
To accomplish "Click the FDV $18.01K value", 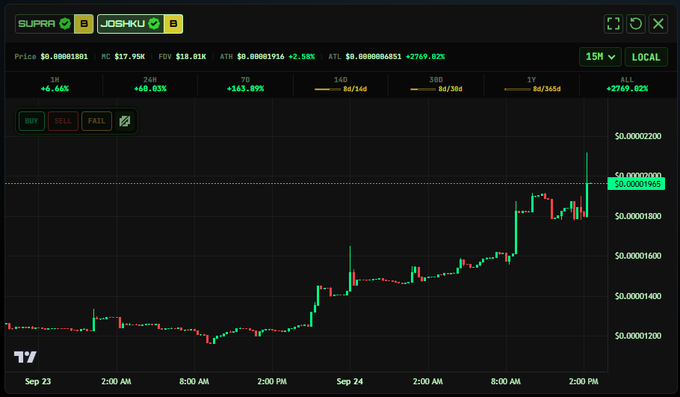I will coord(191,57).
